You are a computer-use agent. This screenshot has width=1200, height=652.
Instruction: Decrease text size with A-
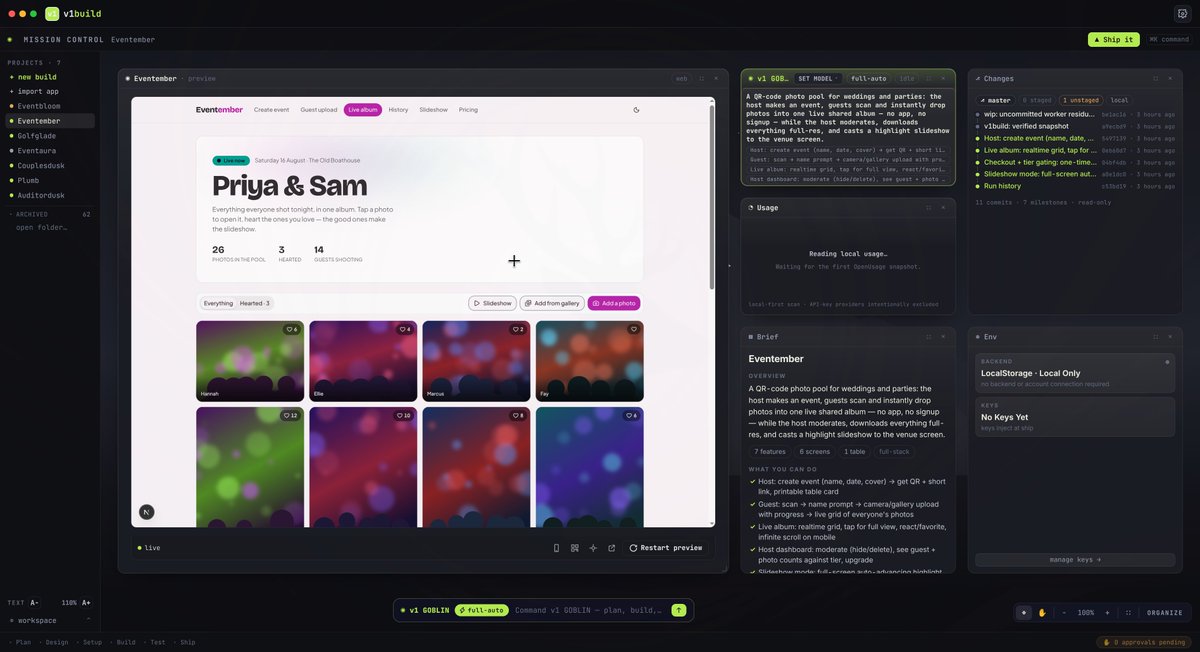click(x=35, y=603)
